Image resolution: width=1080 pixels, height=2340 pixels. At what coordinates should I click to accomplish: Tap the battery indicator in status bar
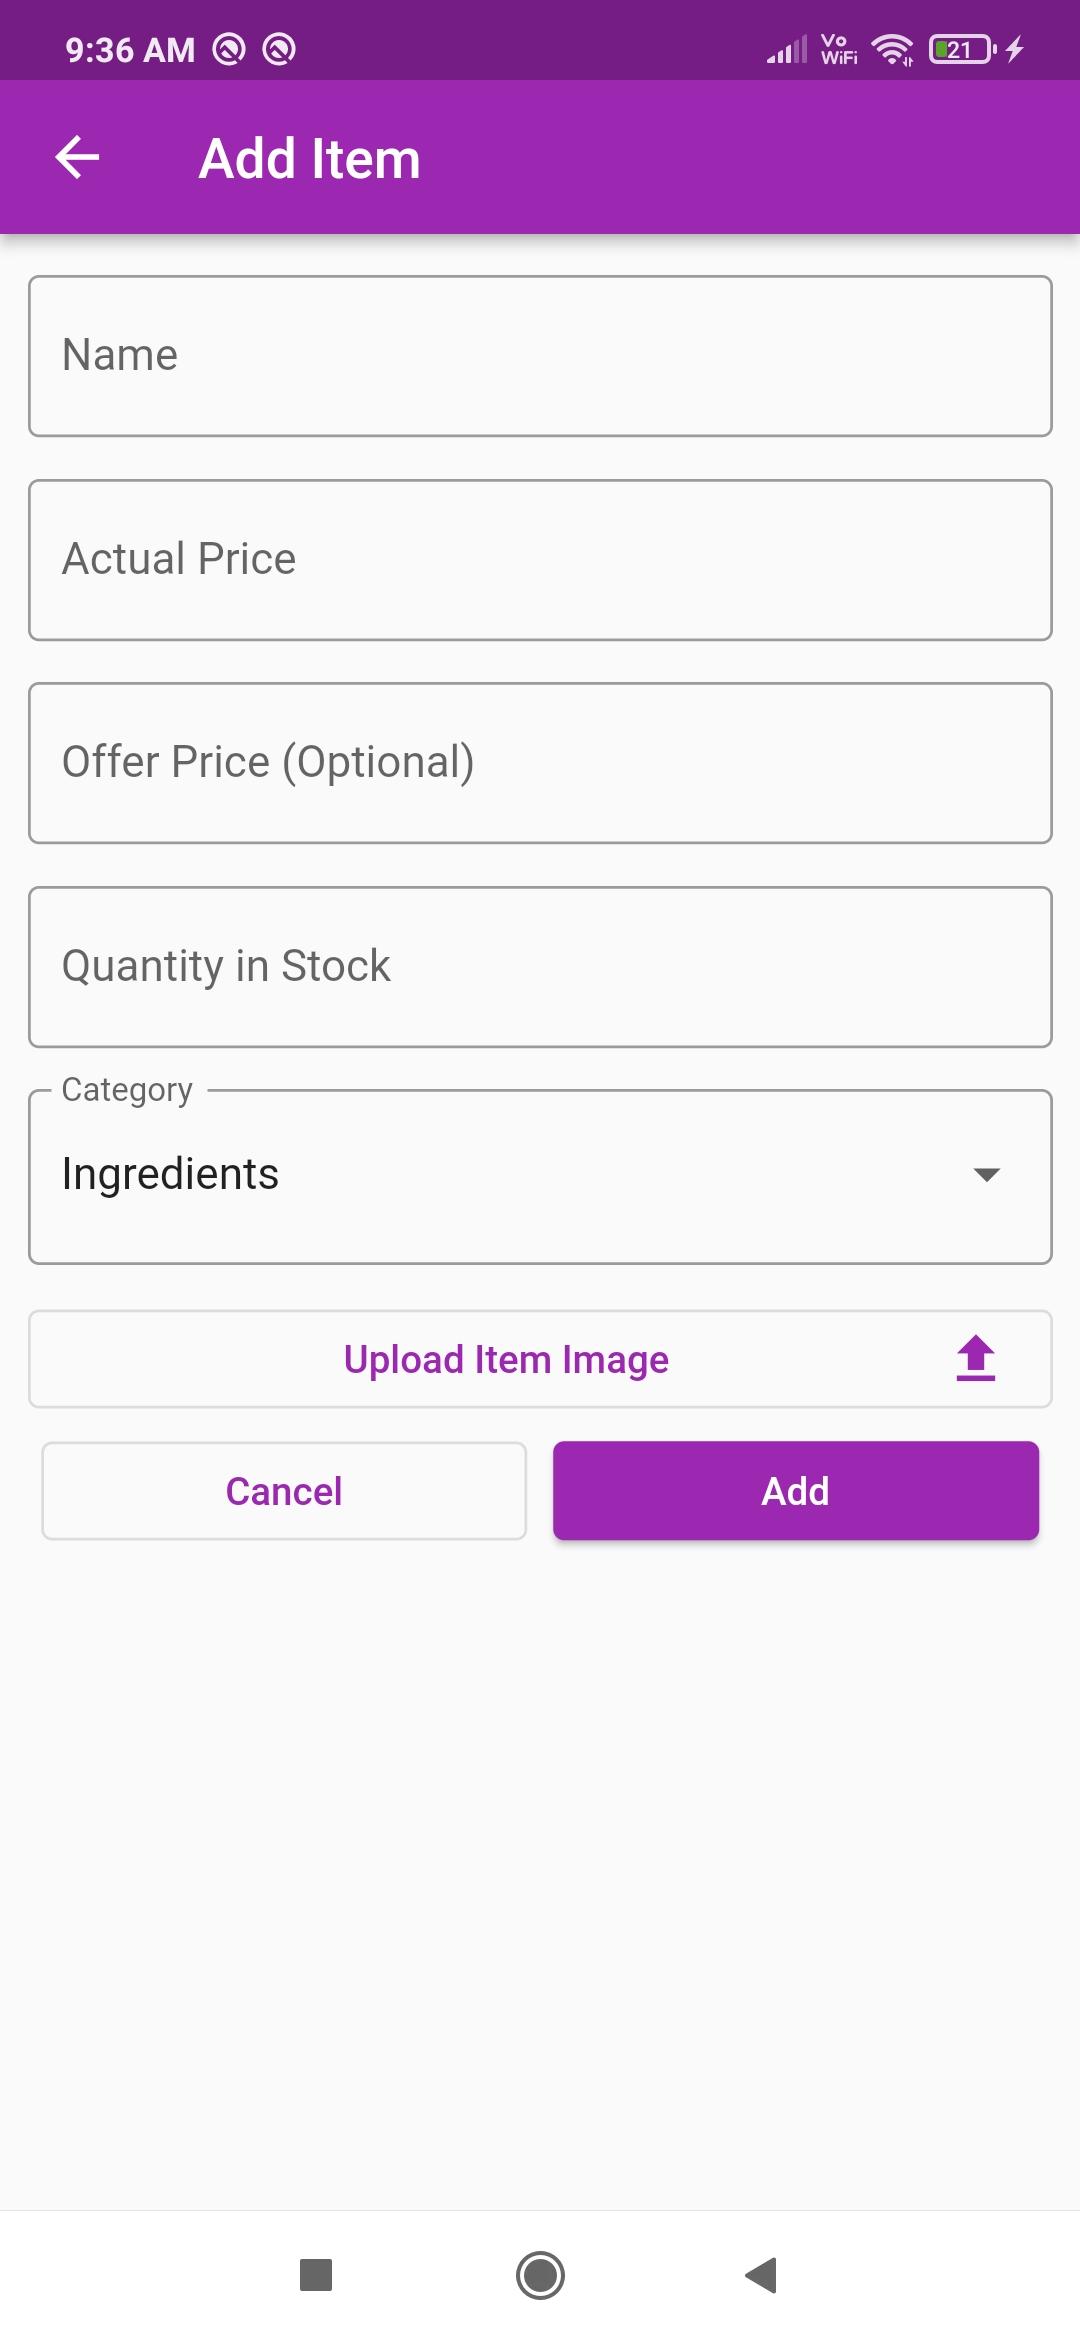pyautogui.click(x=963, y=49)
